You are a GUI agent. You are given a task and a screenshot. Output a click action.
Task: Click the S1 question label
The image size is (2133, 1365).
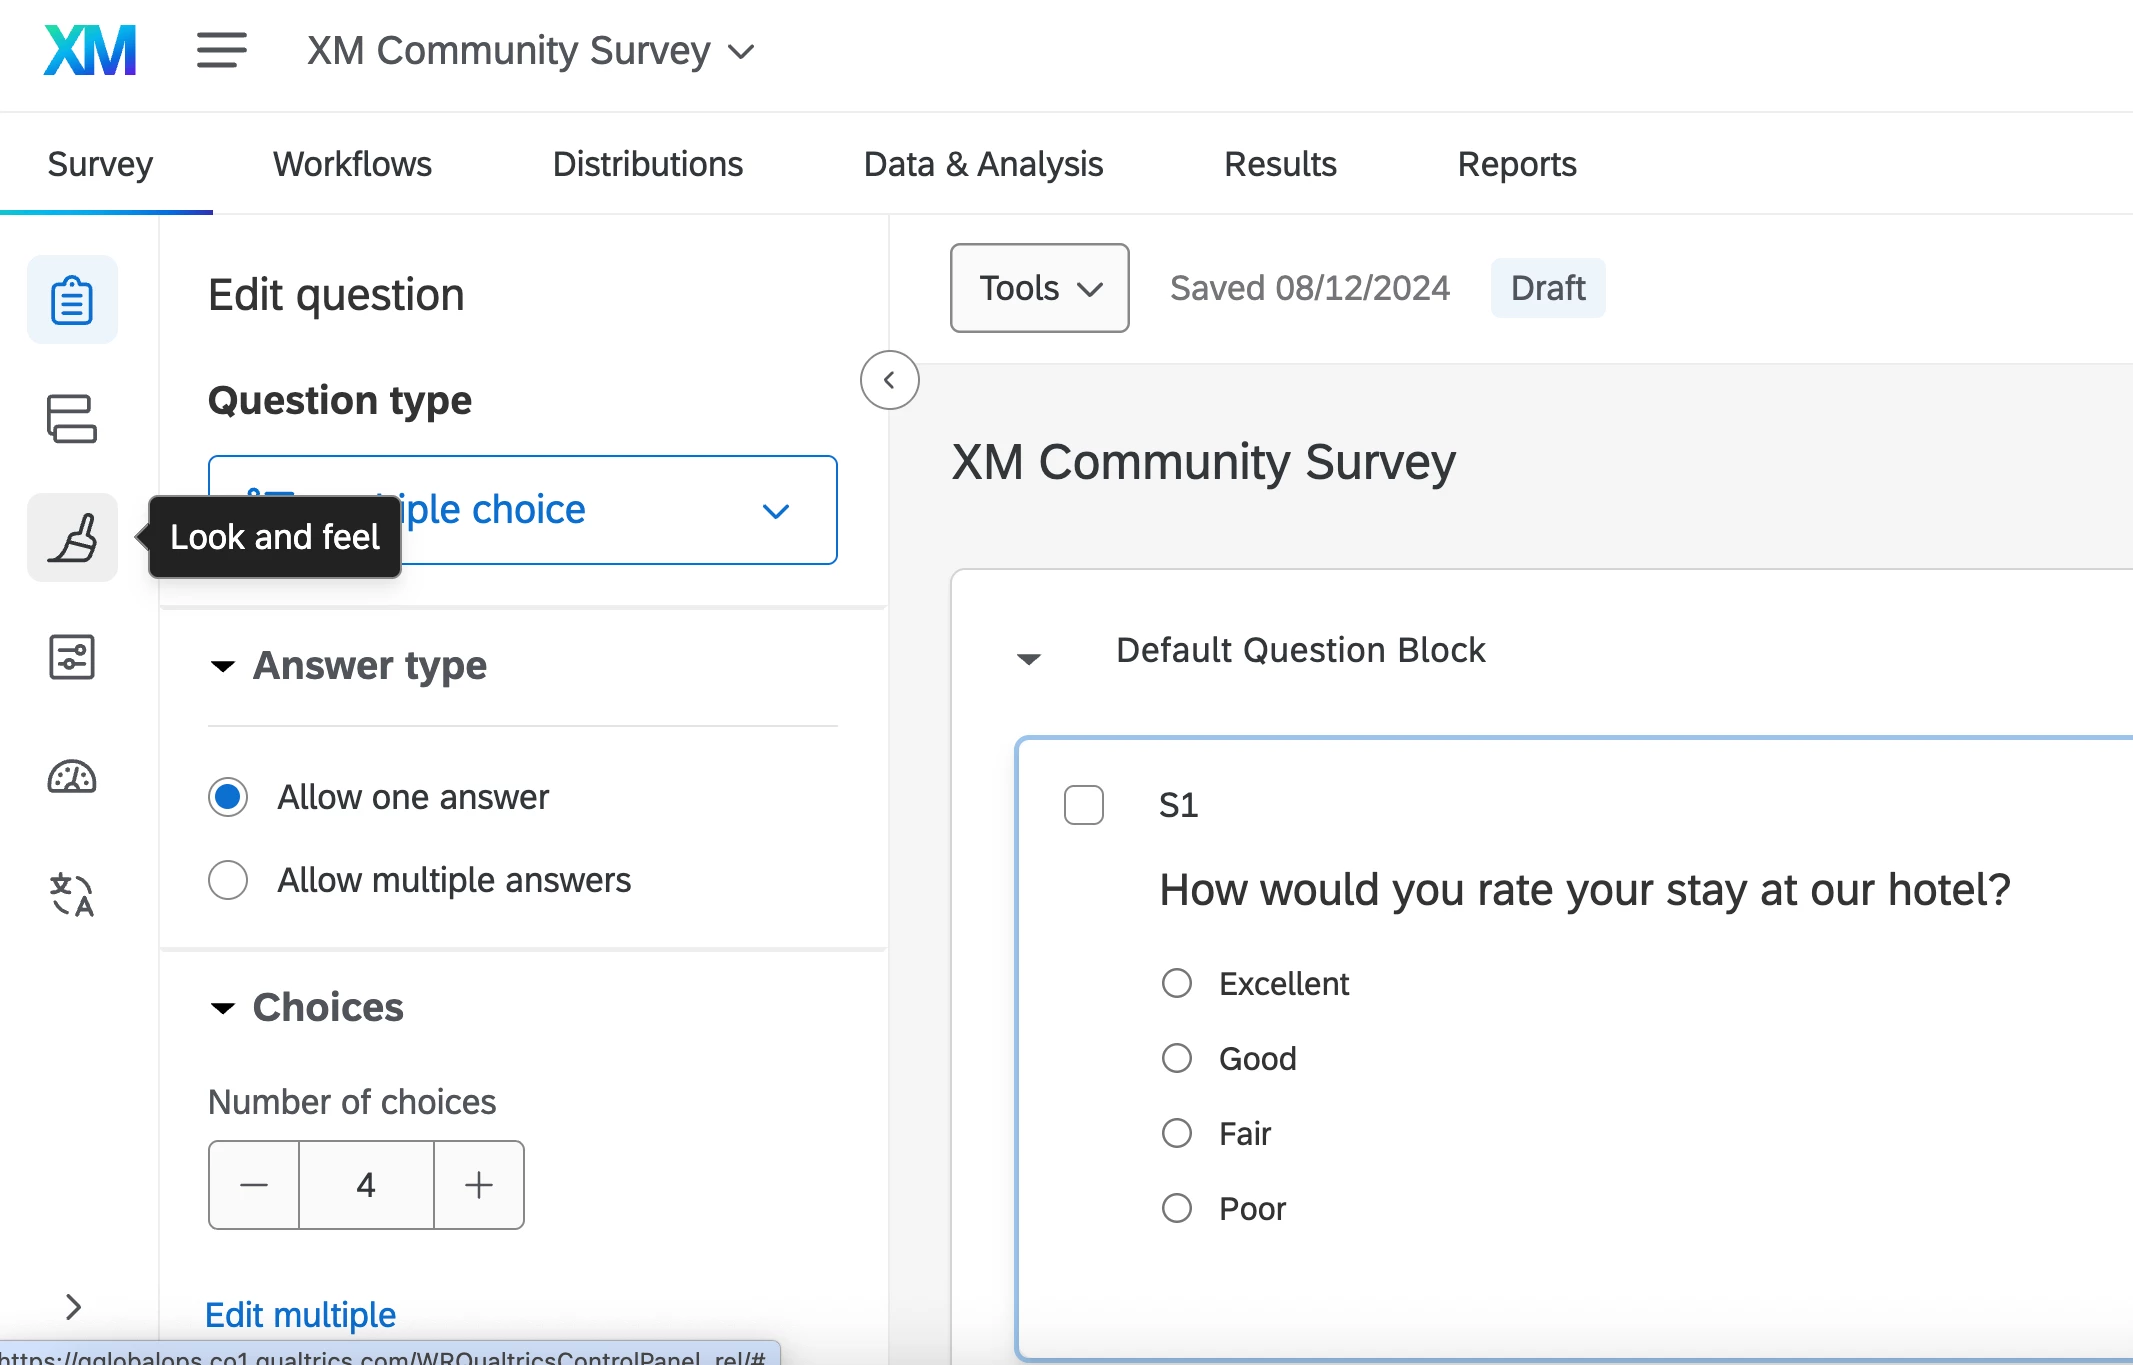[x=1178, y=805]
